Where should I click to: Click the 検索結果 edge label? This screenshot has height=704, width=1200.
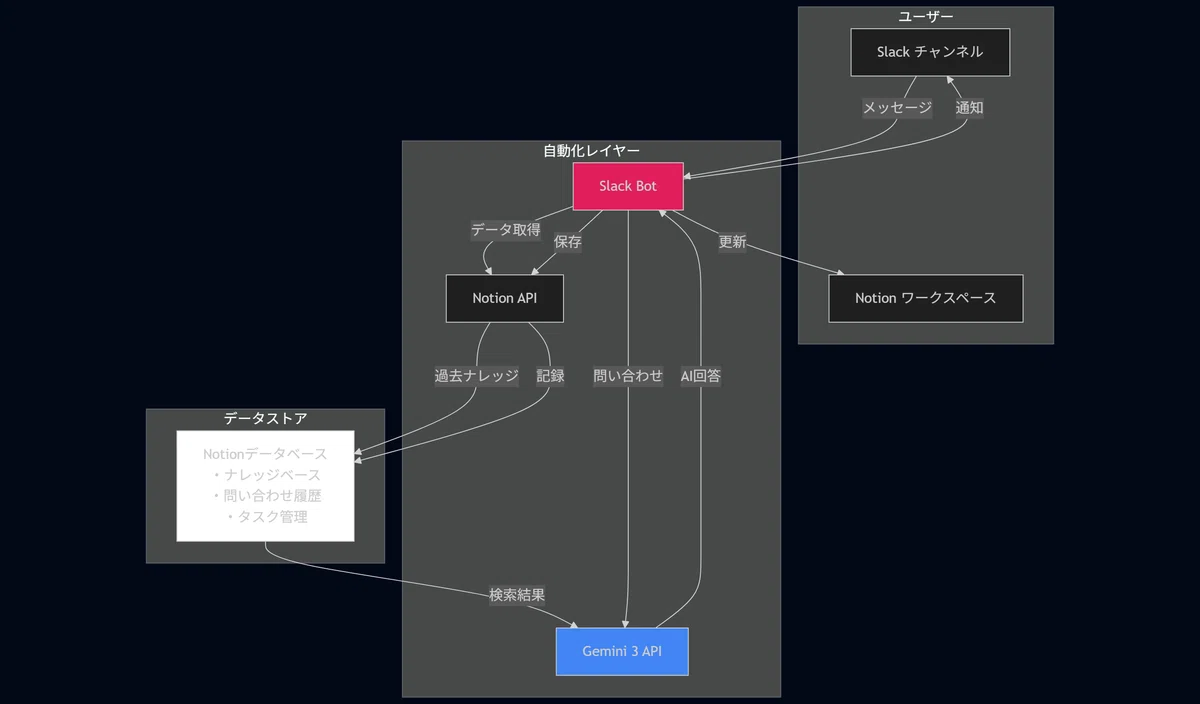click(517, 595)
